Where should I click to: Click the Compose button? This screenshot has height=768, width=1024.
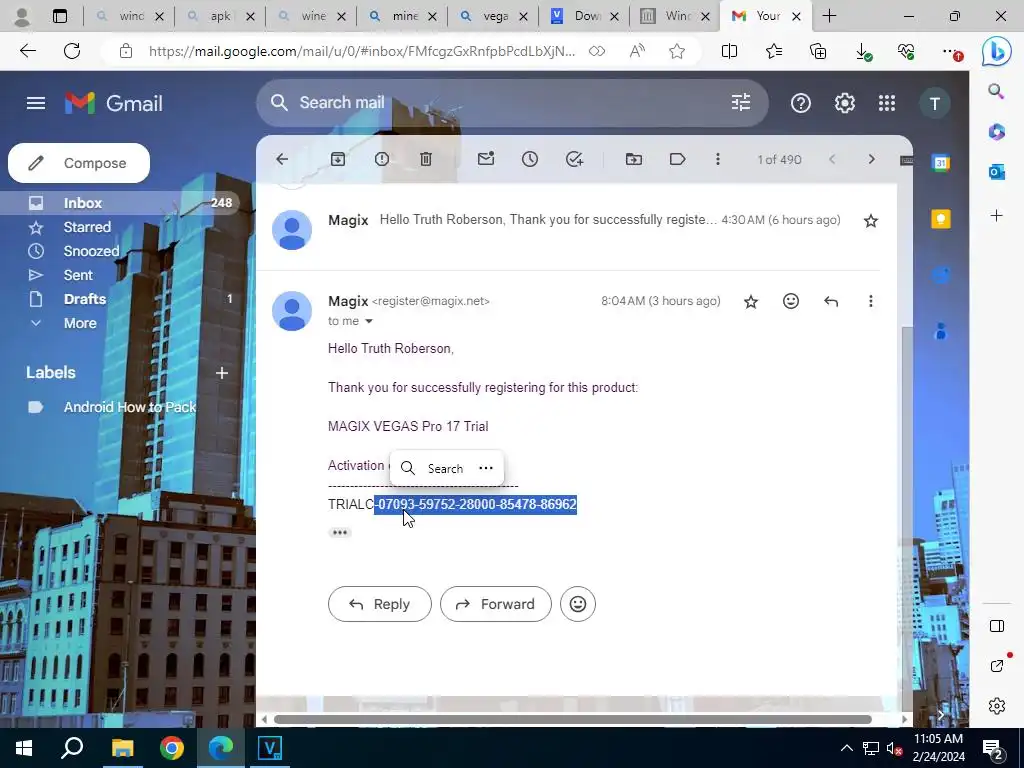click(79, 163)
